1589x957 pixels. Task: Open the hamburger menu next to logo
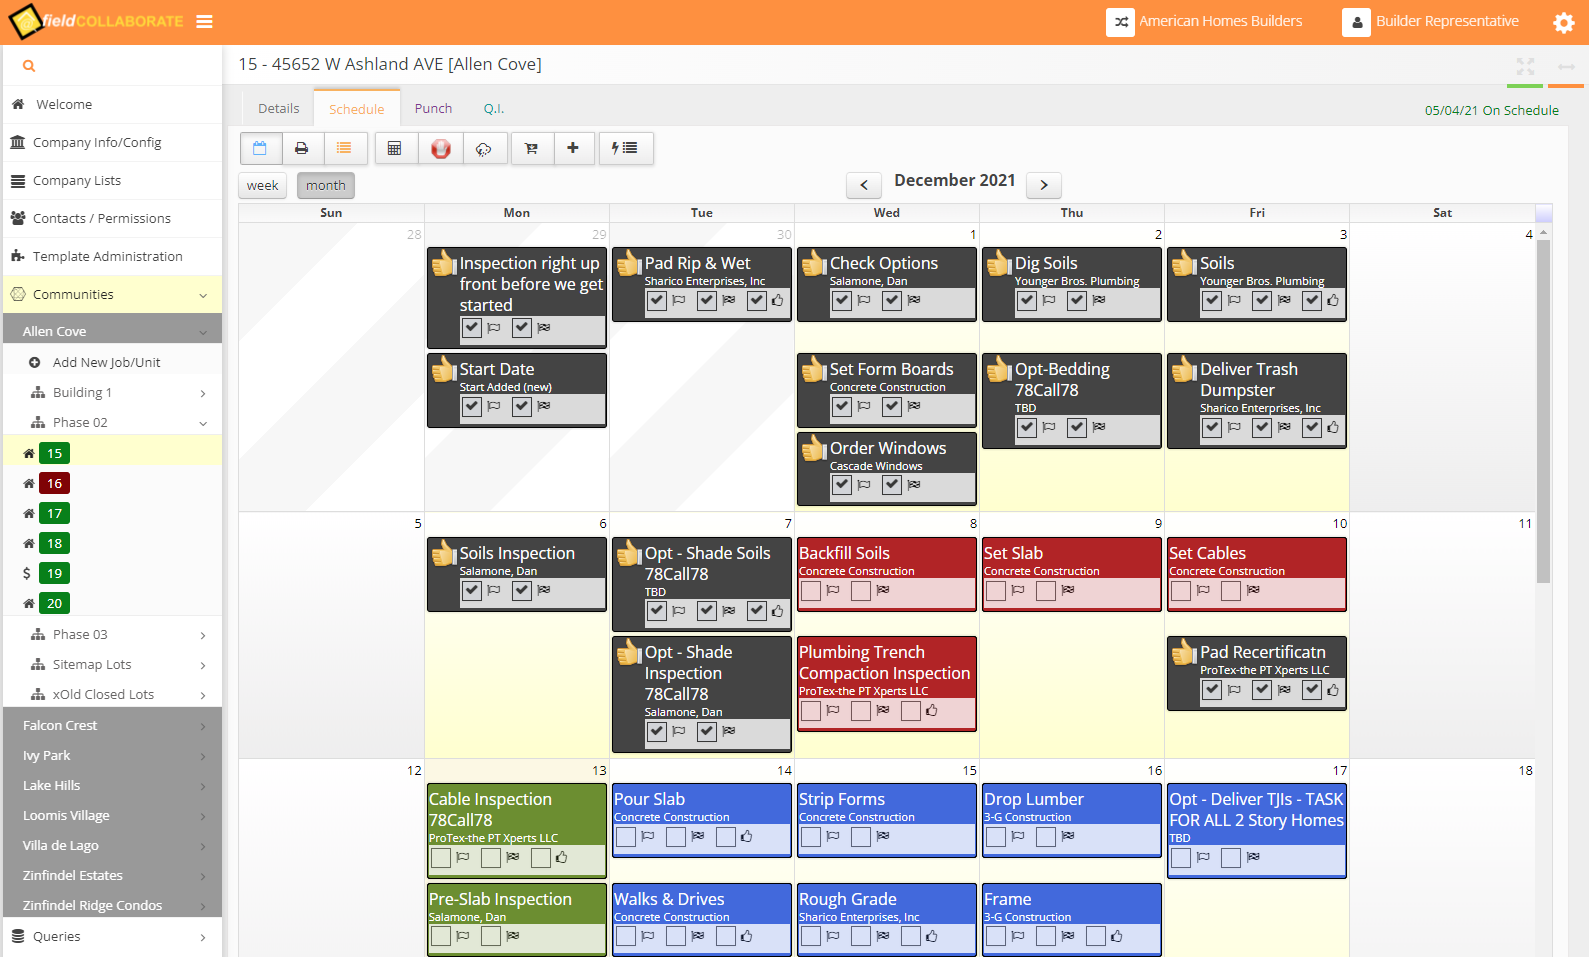[204, 22]
